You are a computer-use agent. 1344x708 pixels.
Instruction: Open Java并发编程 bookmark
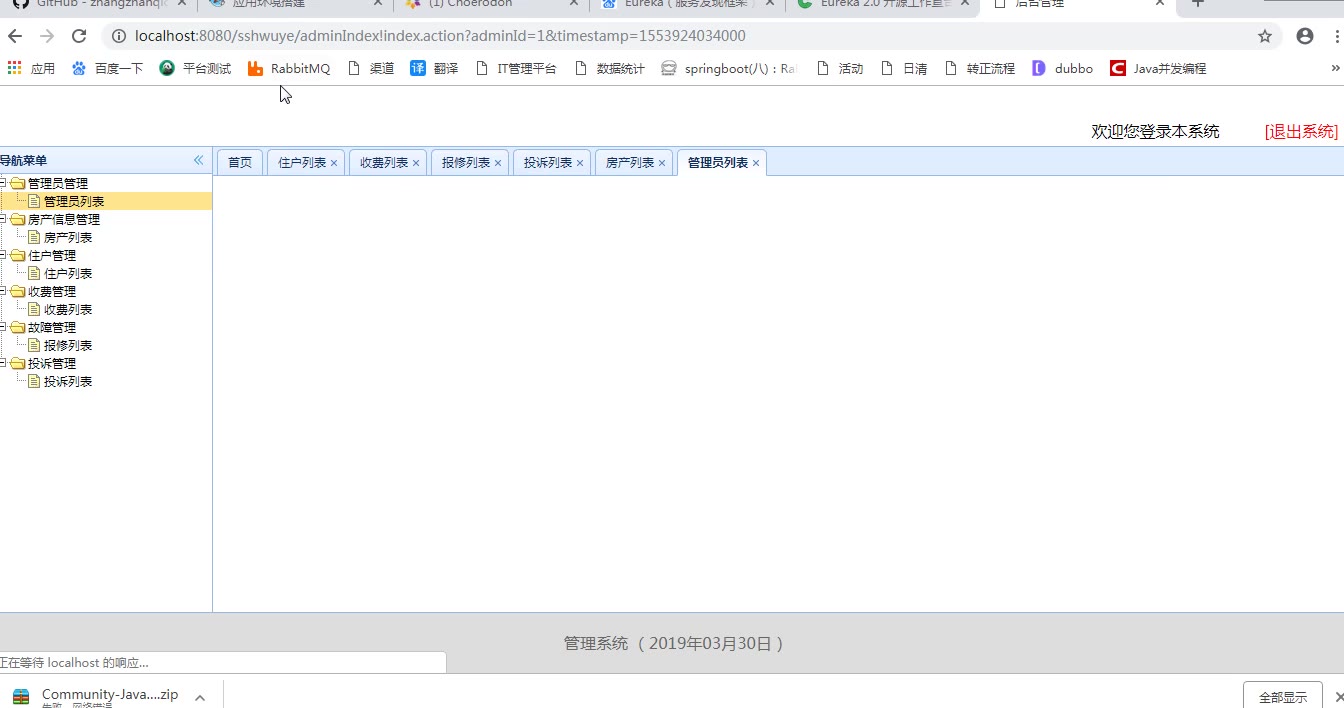(x=1158, y=68)
